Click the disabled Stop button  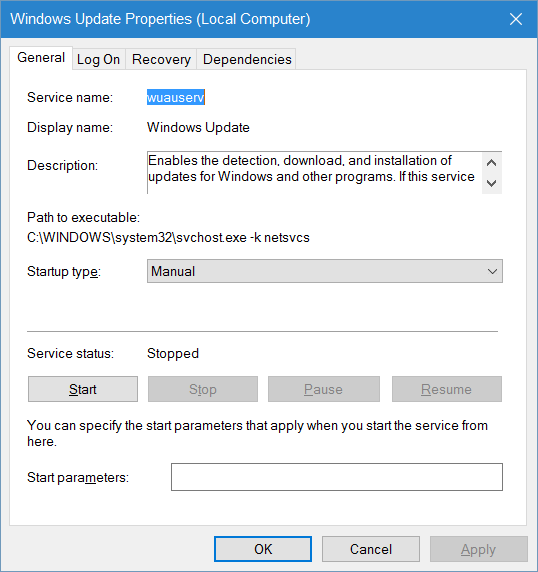[x=203, y=389]
